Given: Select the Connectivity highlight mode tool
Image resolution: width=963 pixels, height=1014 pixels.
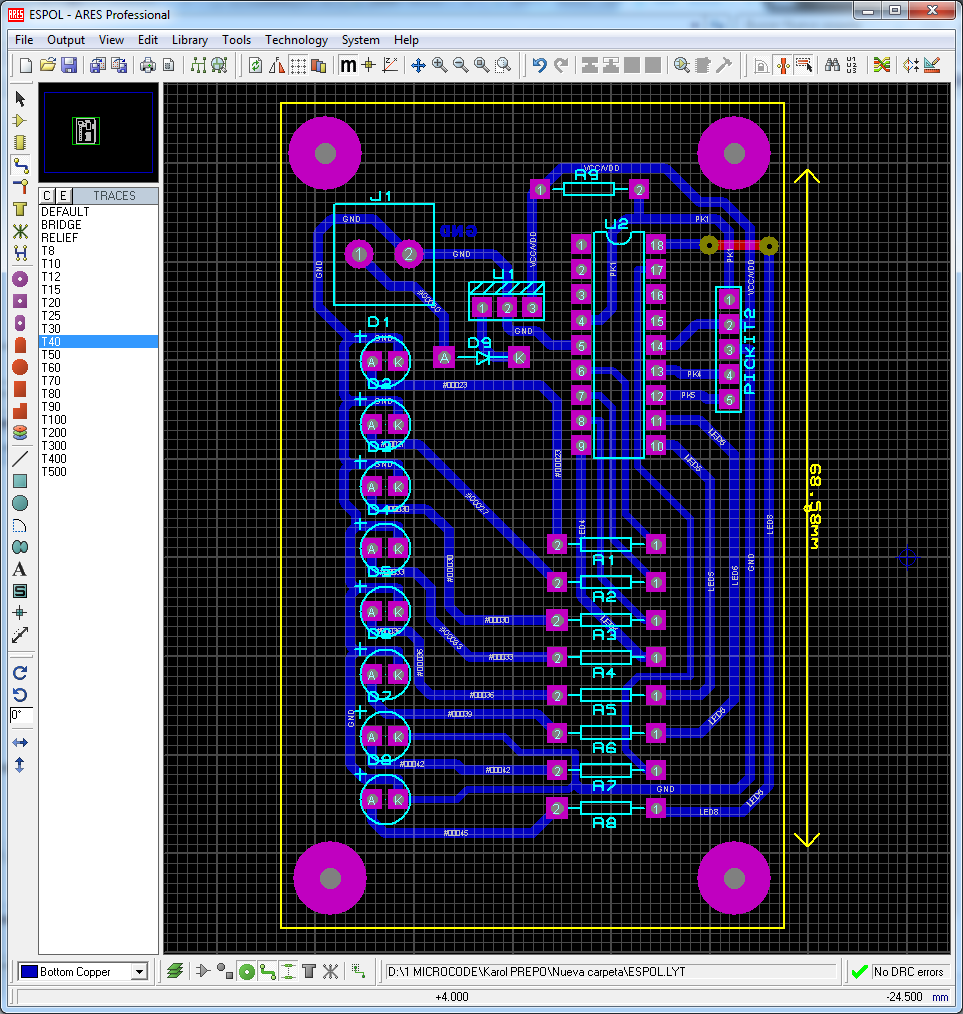Looking at the screenshot, I should click(x=20, y=253).
